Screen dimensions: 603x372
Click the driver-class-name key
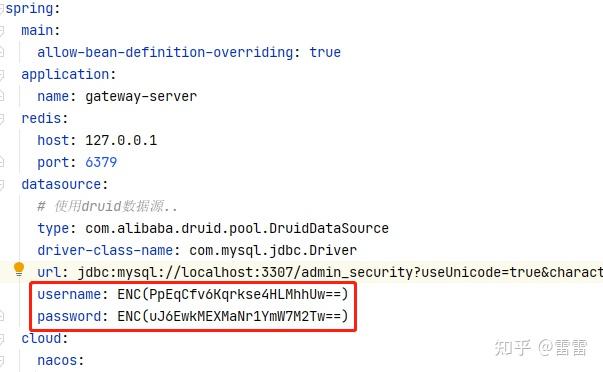tap(105, 250)
